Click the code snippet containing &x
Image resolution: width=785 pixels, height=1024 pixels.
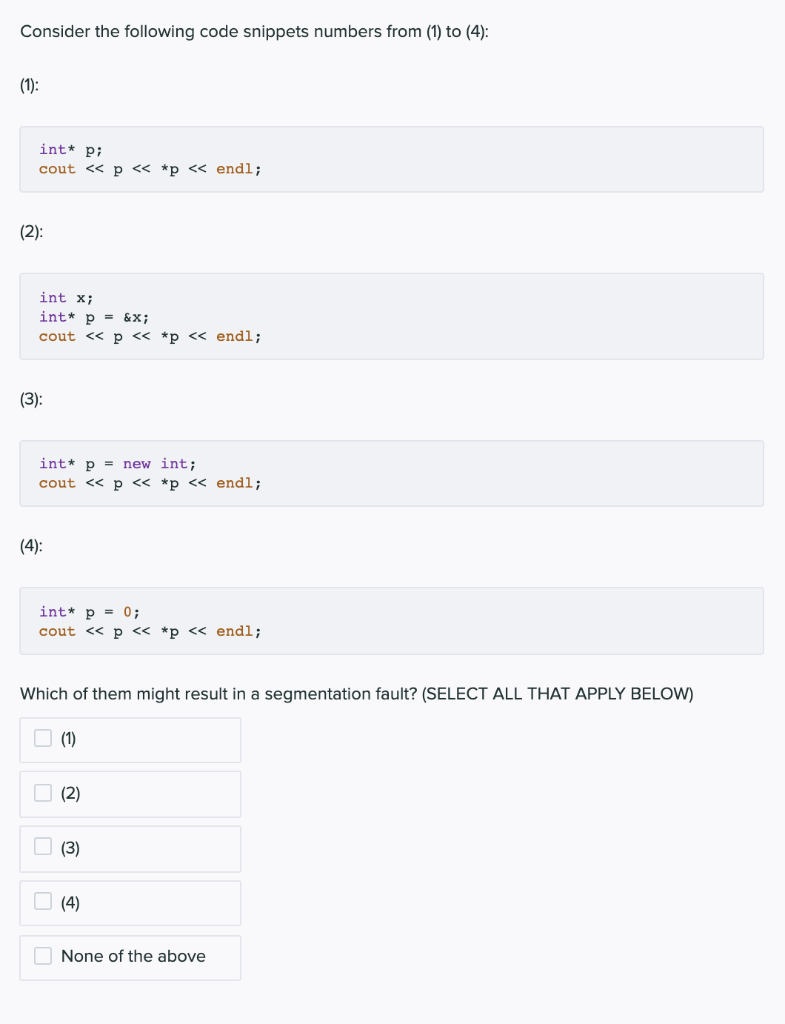(392, 315)
